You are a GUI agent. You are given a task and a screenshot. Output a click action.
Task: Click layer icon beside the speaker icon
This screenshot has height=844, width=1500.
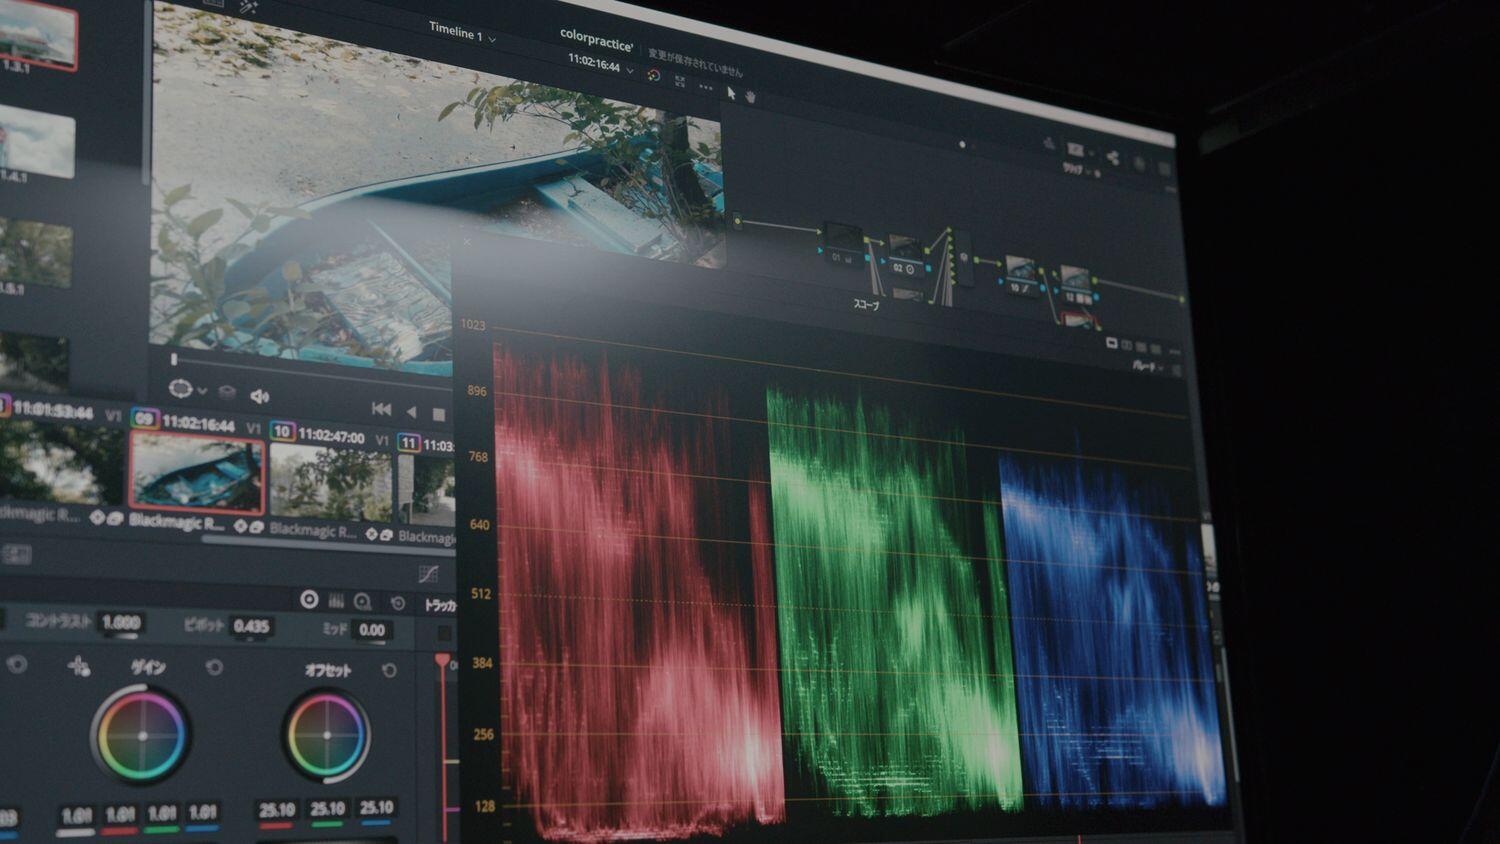coord(227,393)
